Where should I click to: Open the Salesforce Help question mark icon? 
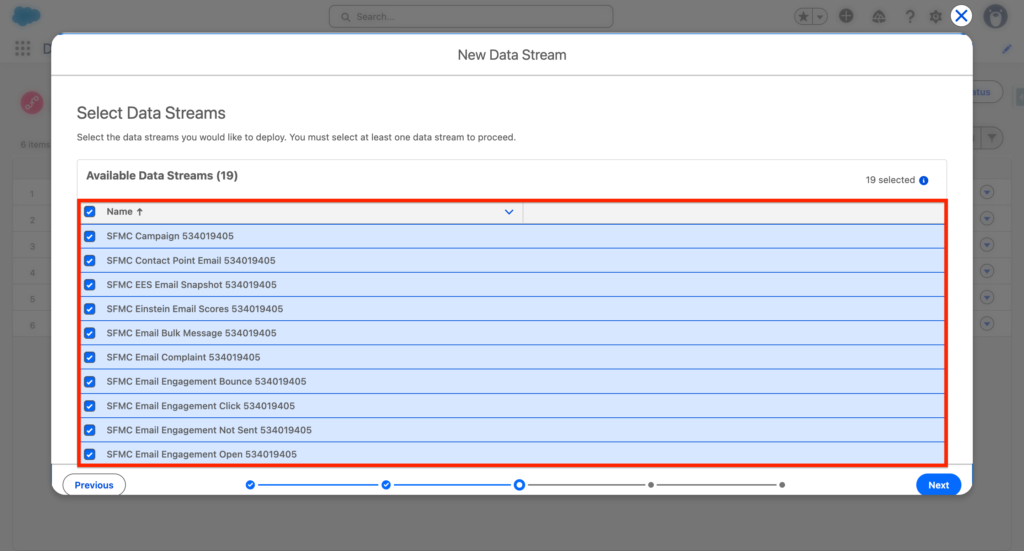coord(909,17)
